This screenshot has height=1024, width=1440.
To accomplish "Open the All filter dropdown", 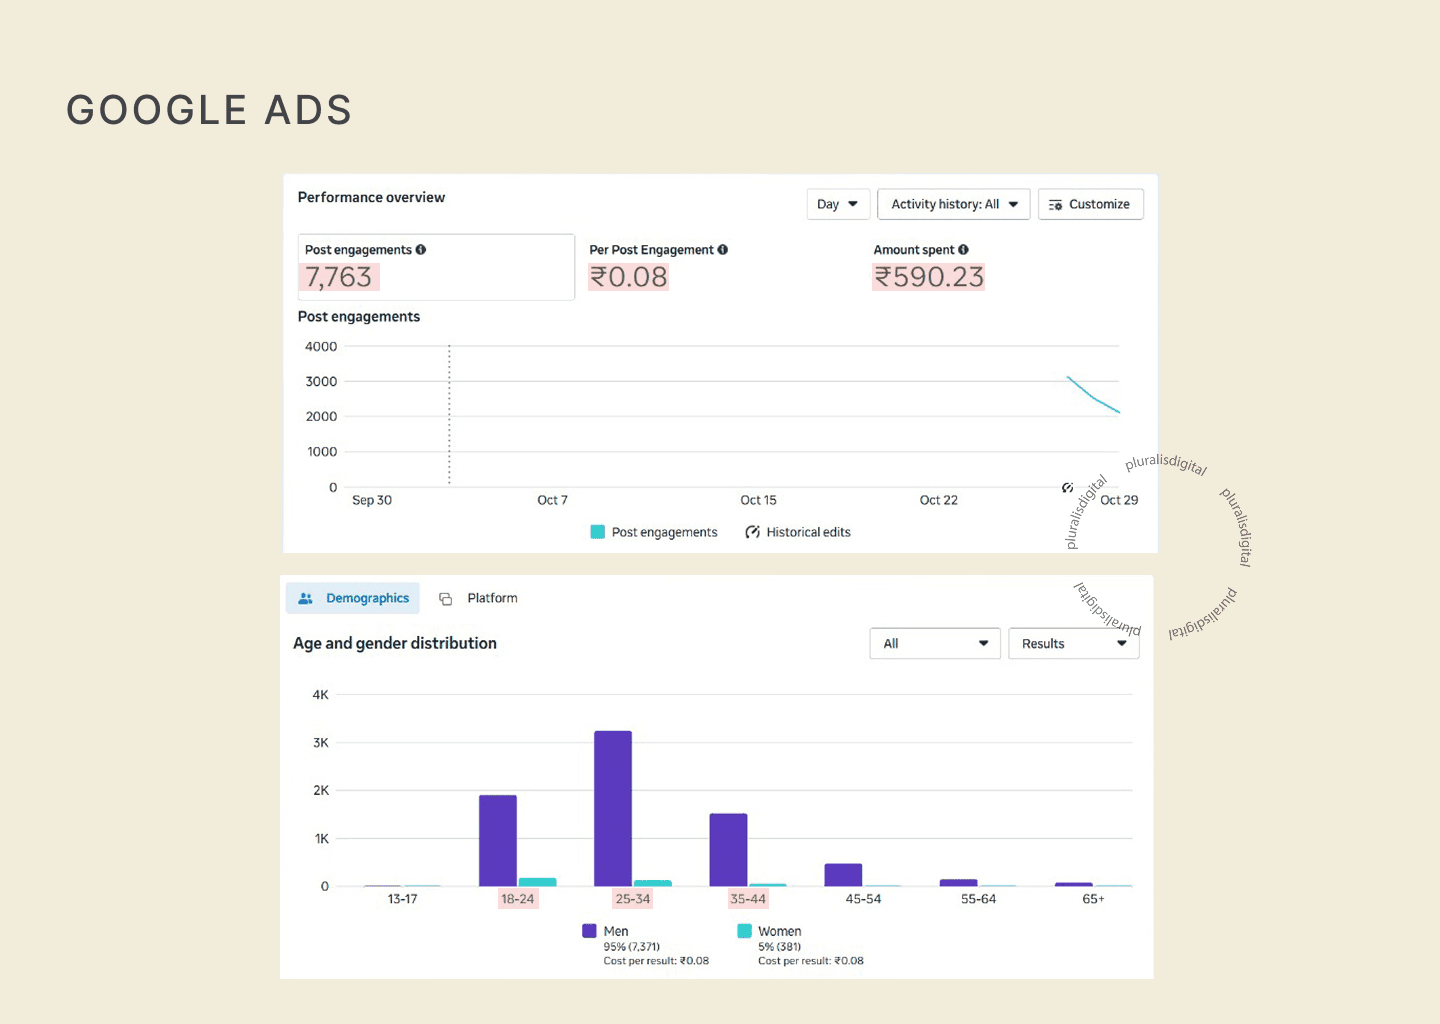I will (934, 644).
